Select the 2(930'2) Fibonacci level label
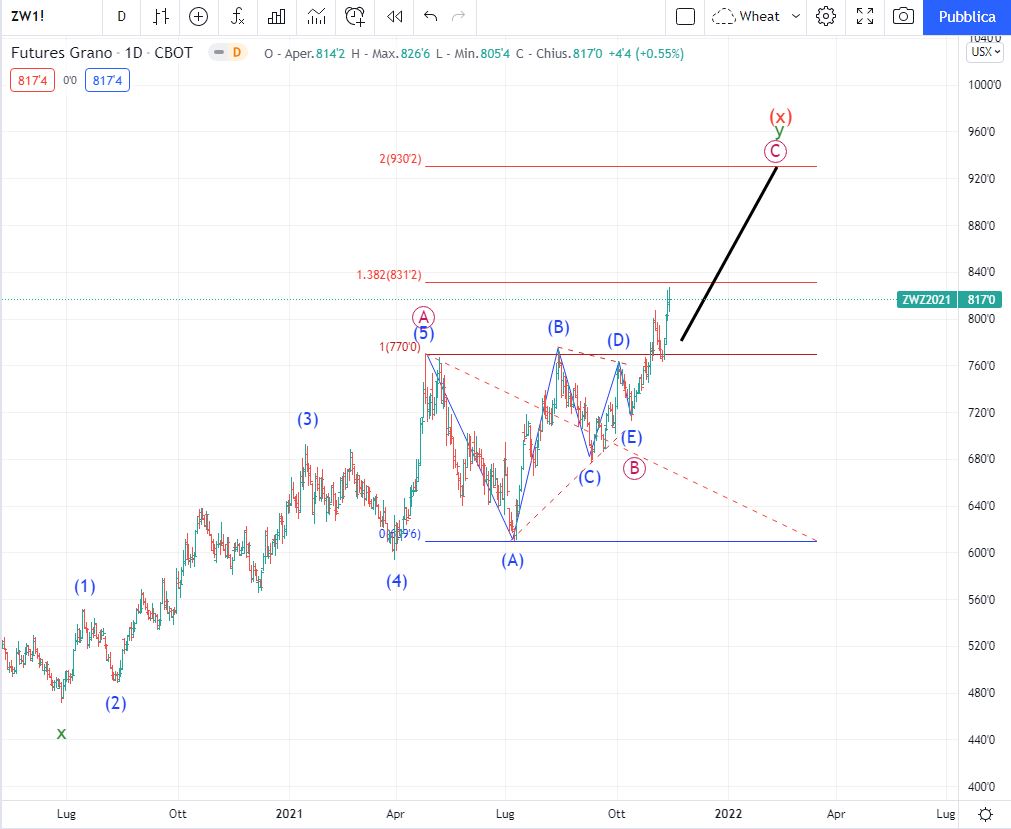 tap(400, 159)
